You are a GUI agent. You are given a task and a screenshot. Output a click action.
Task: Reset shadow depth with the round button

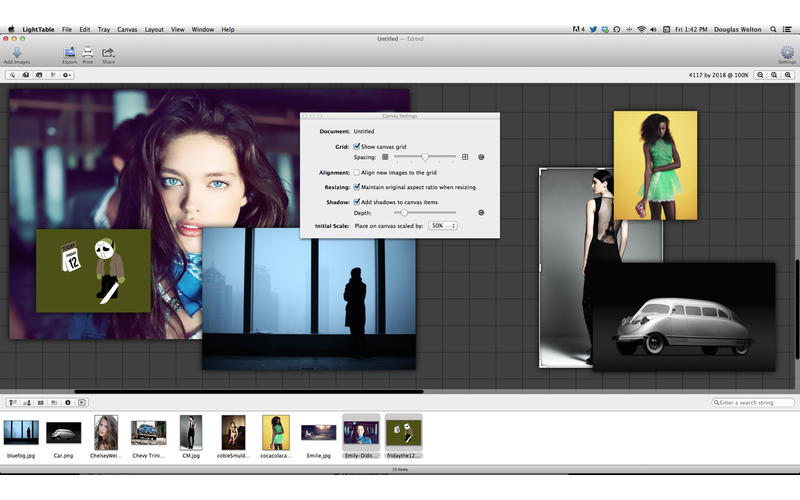click(x=481, y=212)
